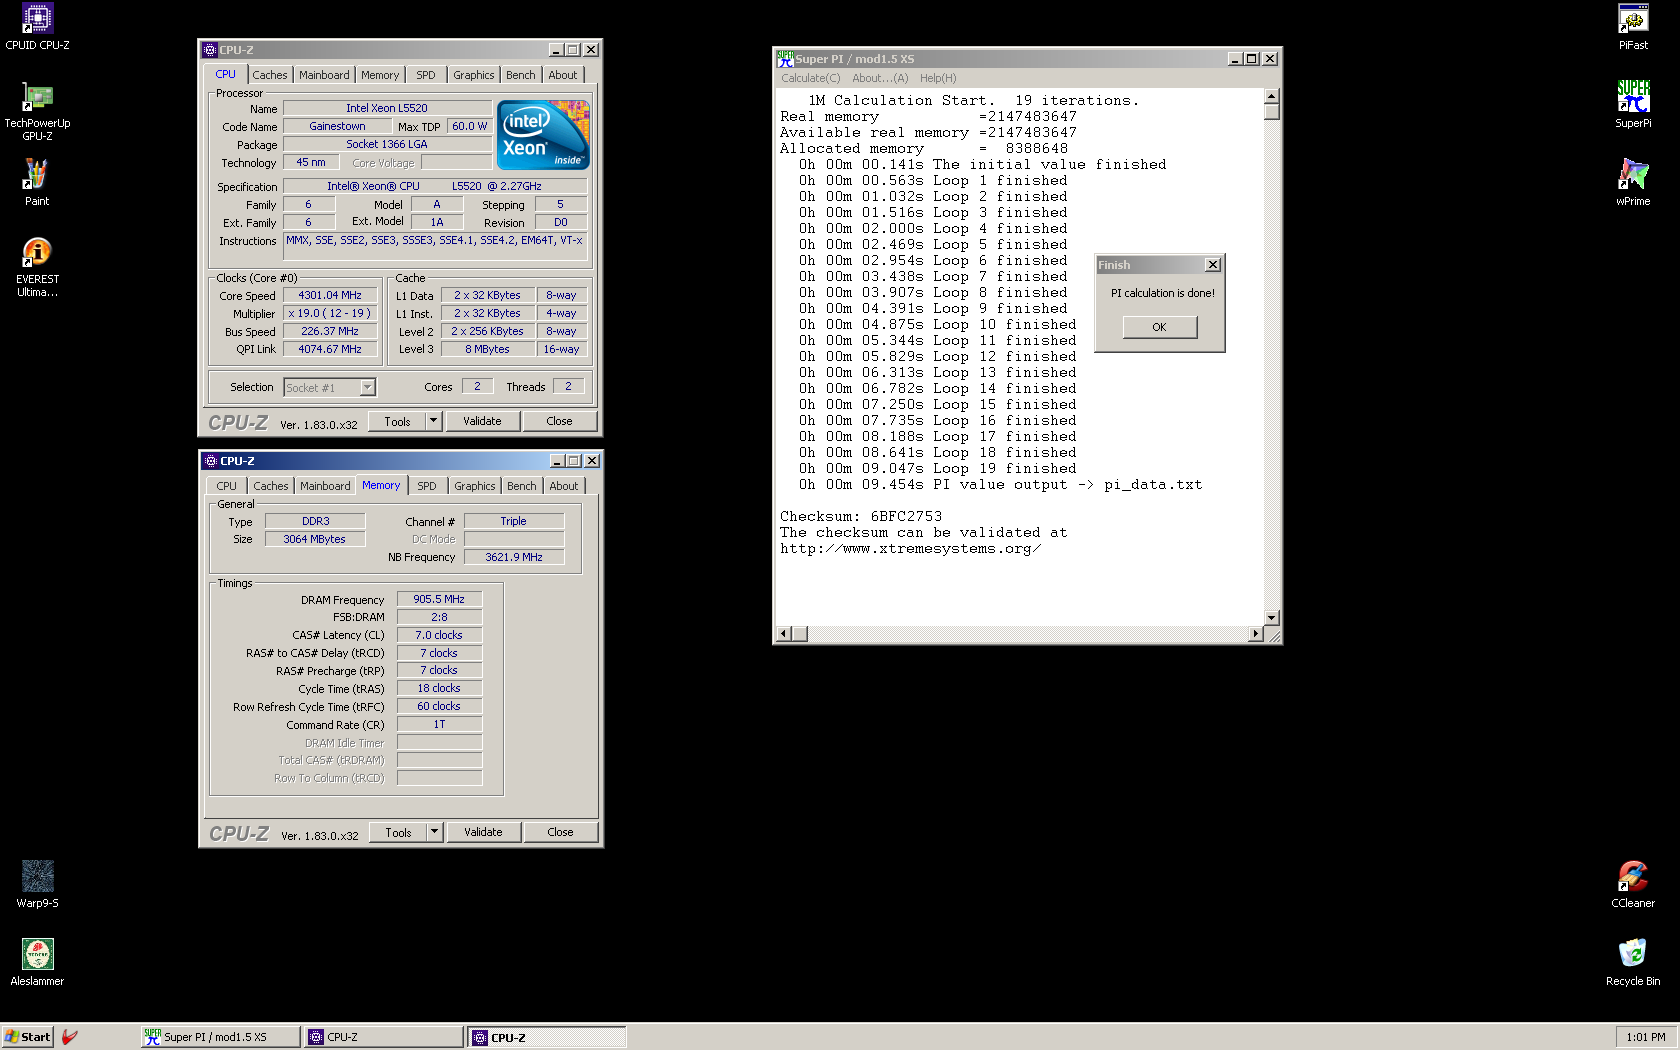Click Validate in top CPU-Z window

[482, 421]
